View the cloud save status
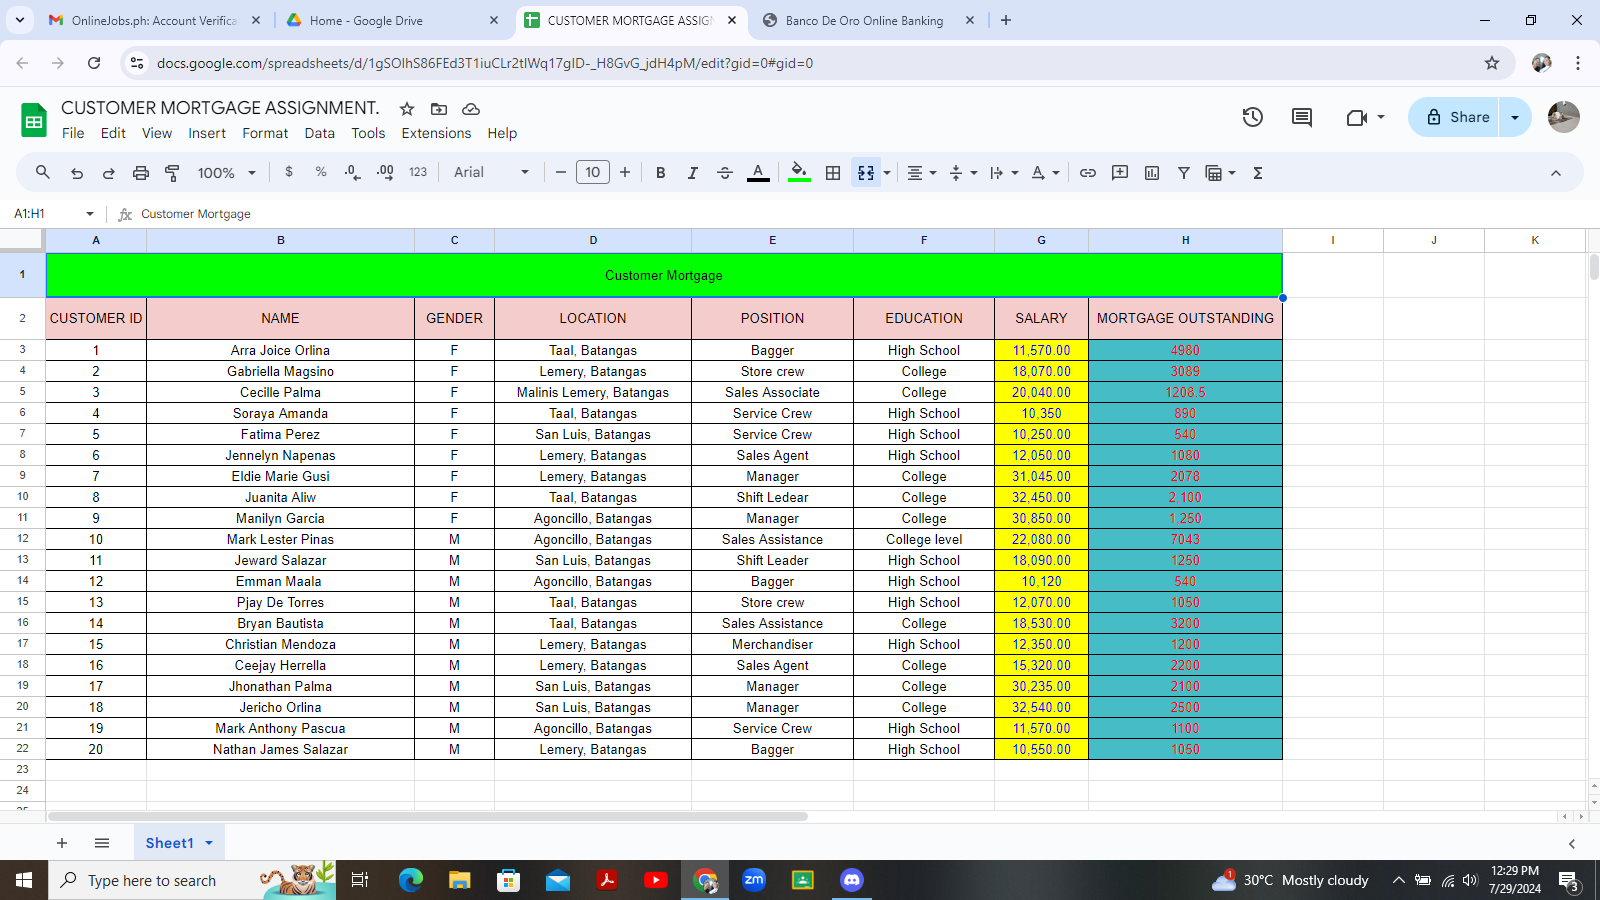 [x=471, y=108]
